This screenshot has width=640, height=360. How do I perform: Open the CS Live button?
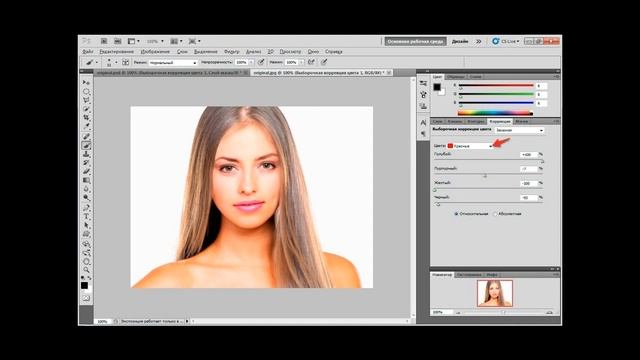tap(506, 41)
